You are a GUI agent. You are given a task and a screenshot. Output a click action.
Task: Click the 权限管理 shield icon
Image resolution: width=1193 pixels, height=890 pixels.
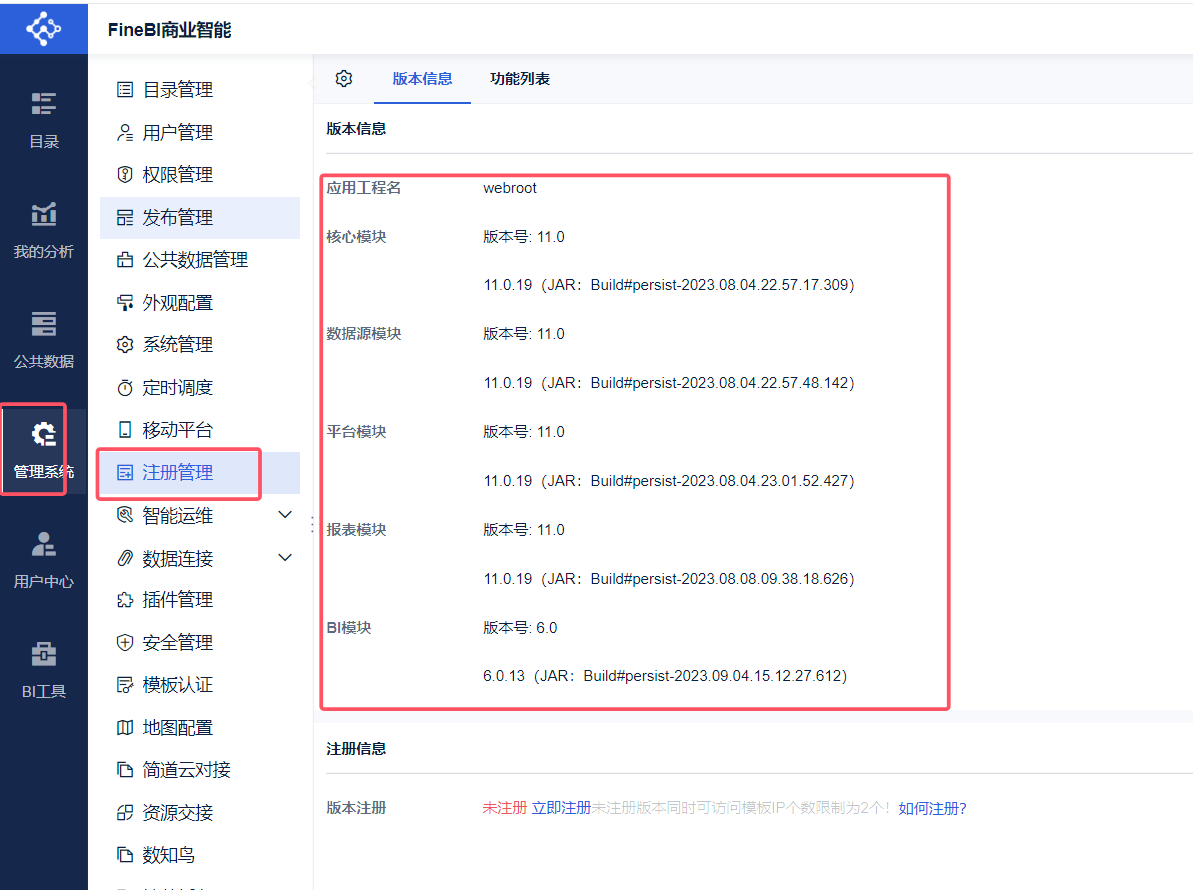point(125,175)
